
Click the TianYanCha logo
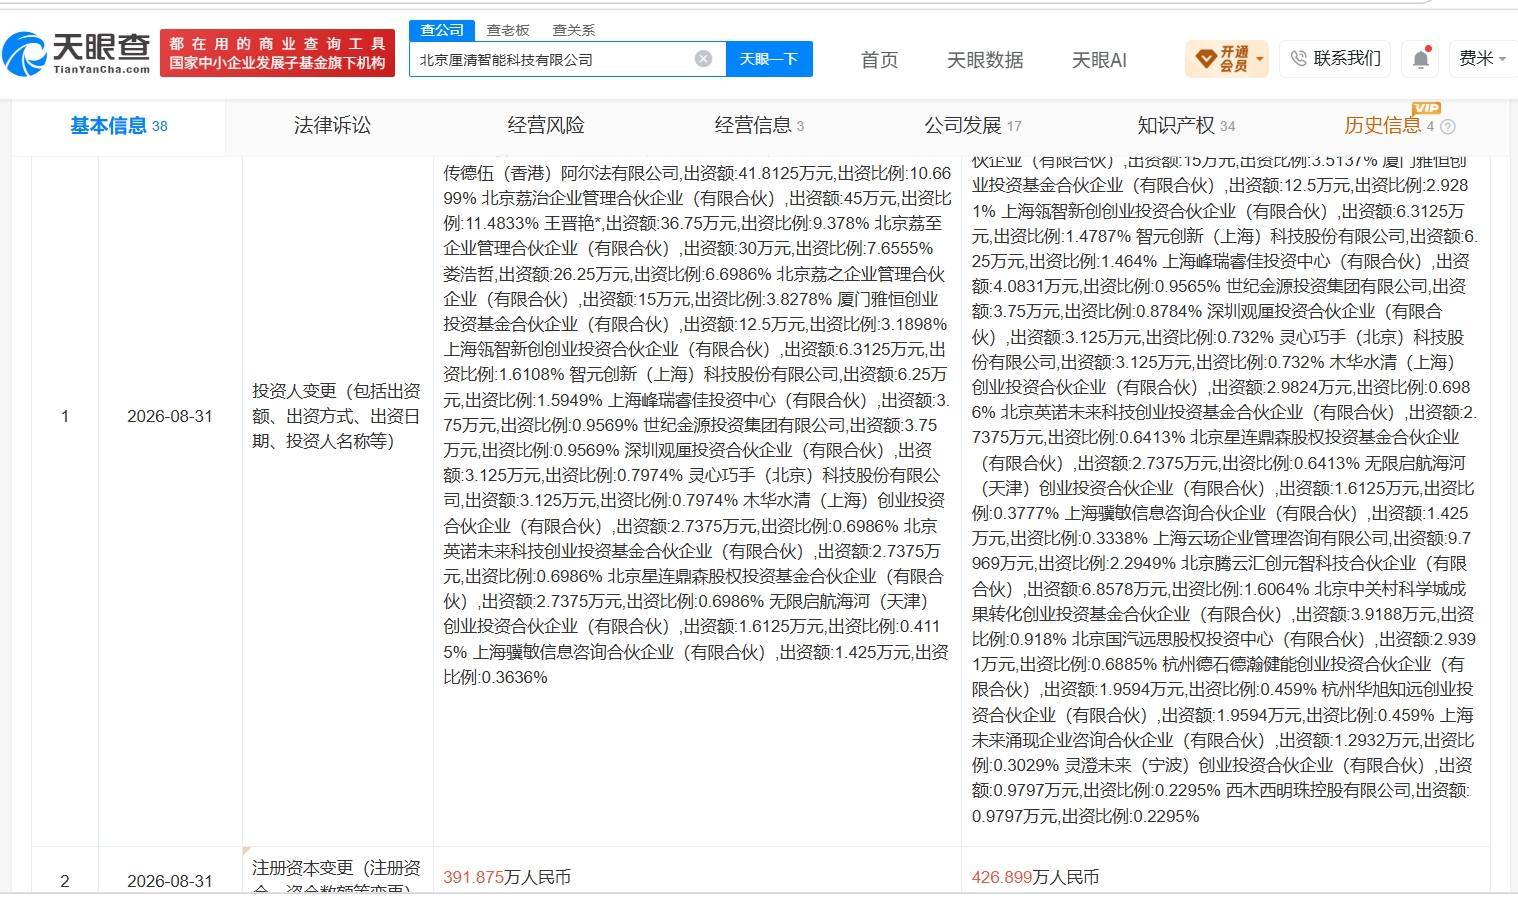click(x=77, y=53)
